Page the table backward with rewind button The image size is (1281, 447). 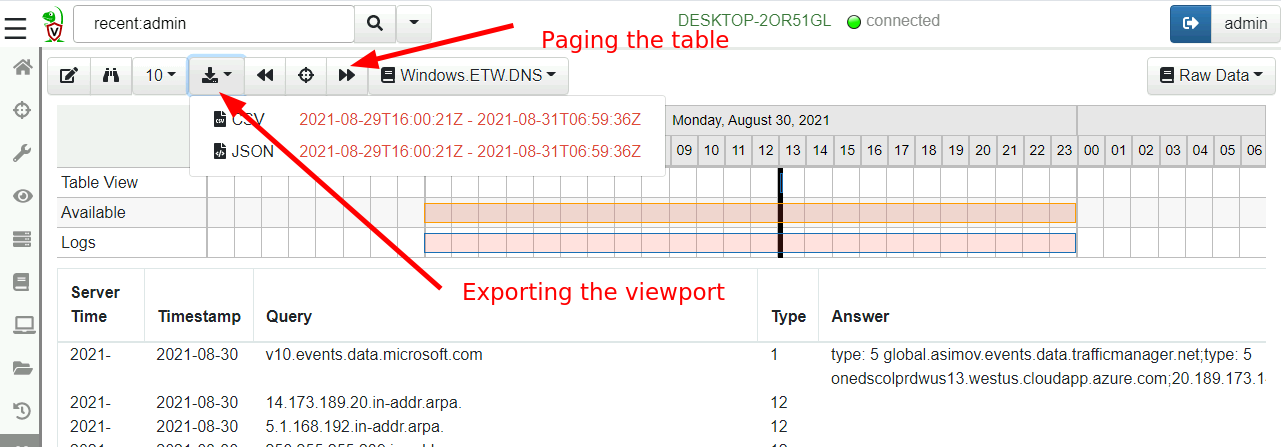click(x=265, y=75)
